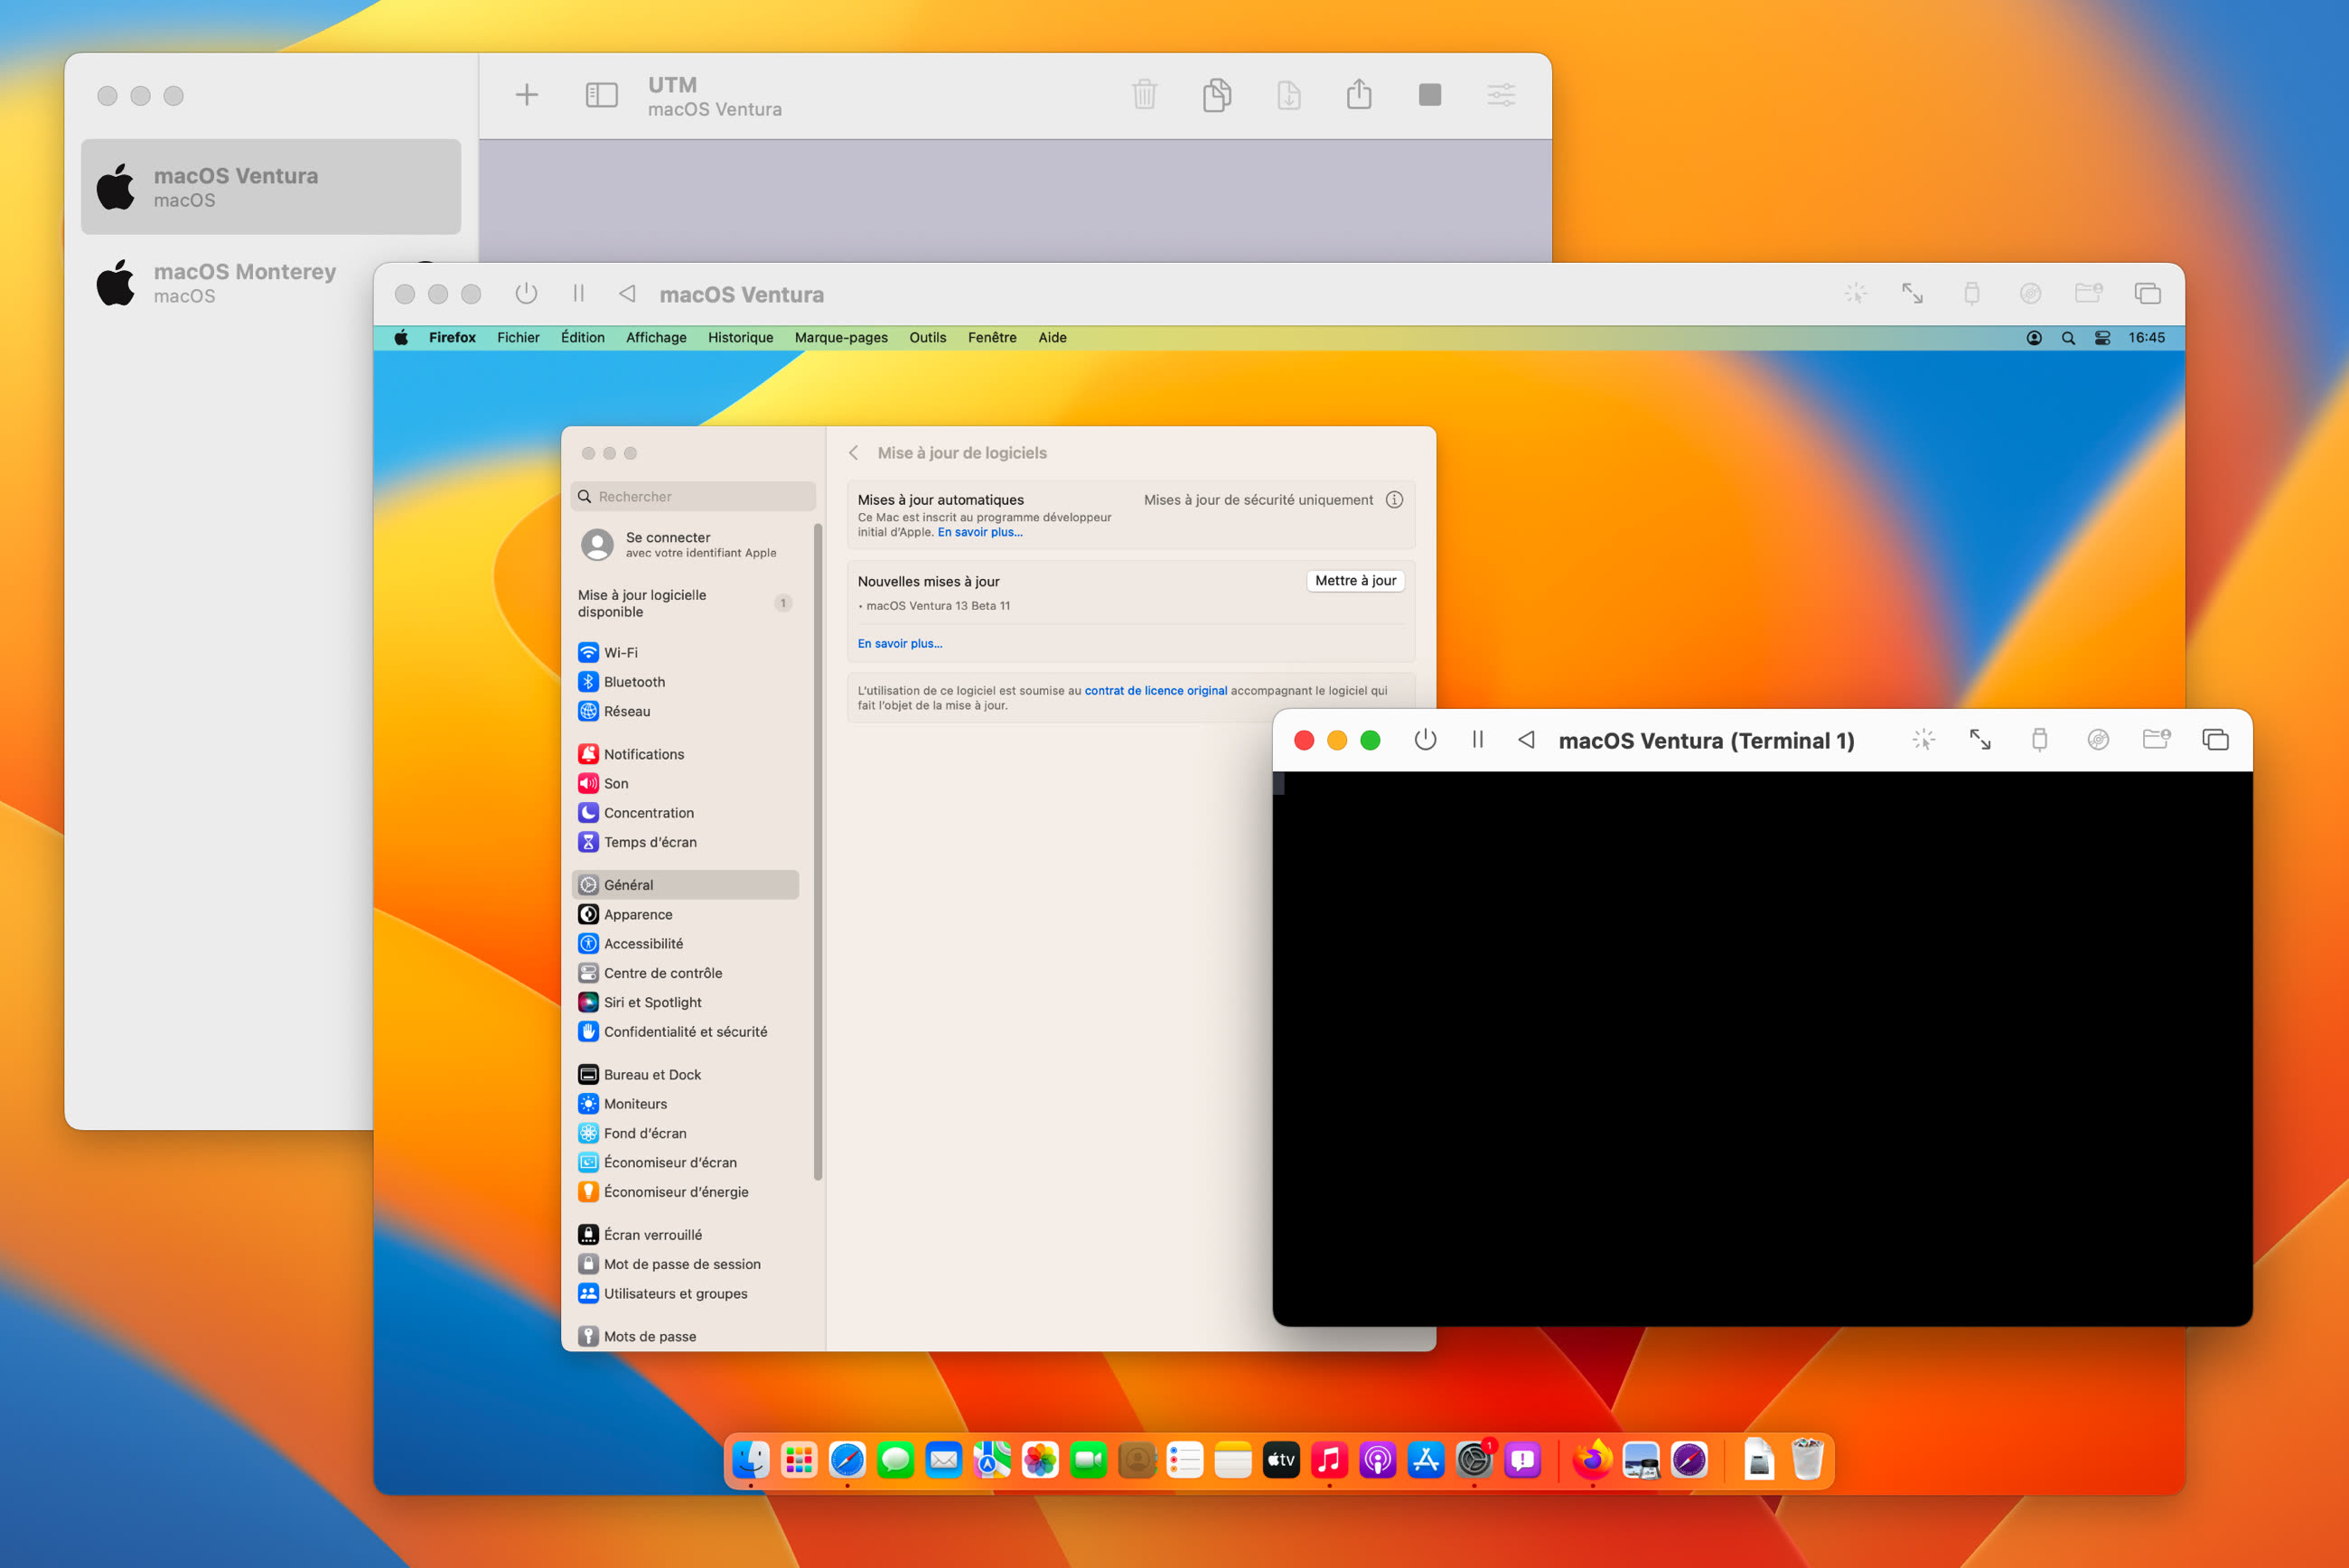The width and height of the screenshot is (2349, 1568).
Task: Pause the macOS Ventura virtual machine
Action: [x=578, y=293]
